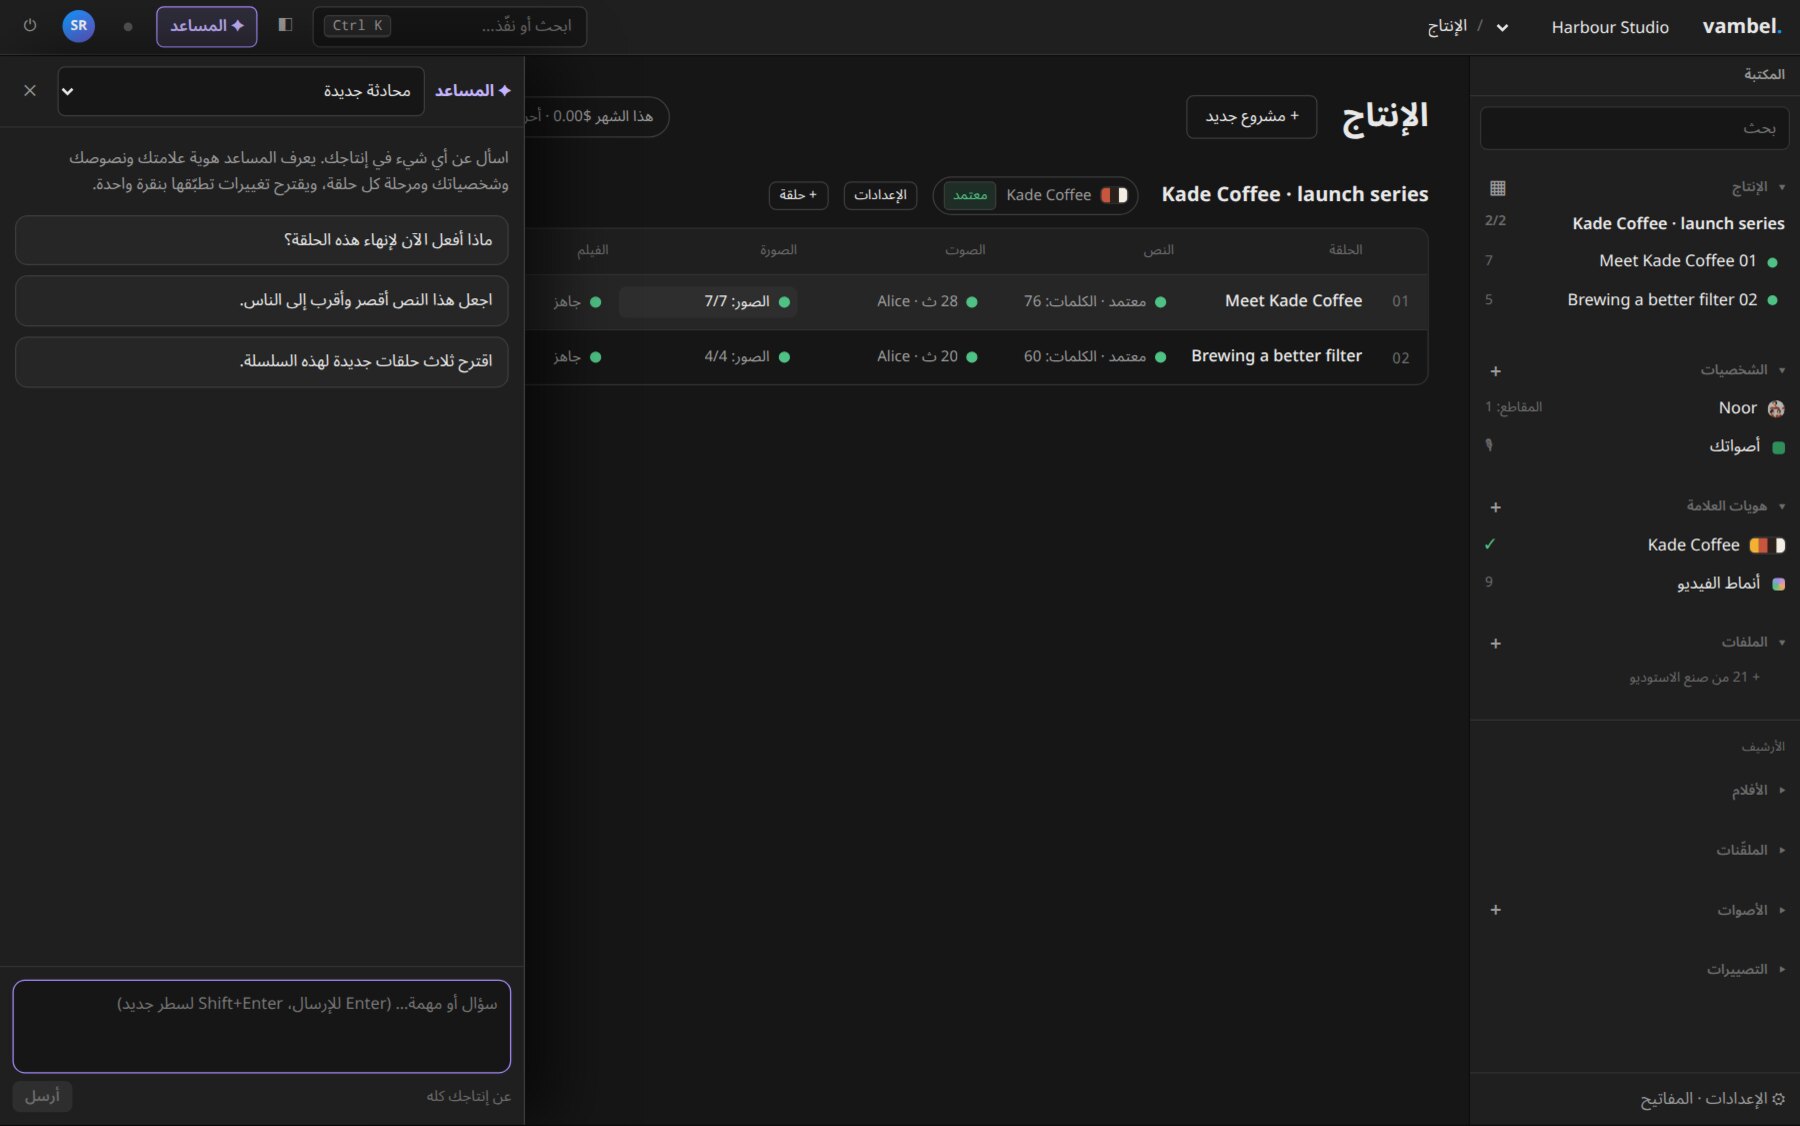Add a new character with the الشخصيات plus
Viewport: 1800px width, 1126px height.
[1496, 371]
